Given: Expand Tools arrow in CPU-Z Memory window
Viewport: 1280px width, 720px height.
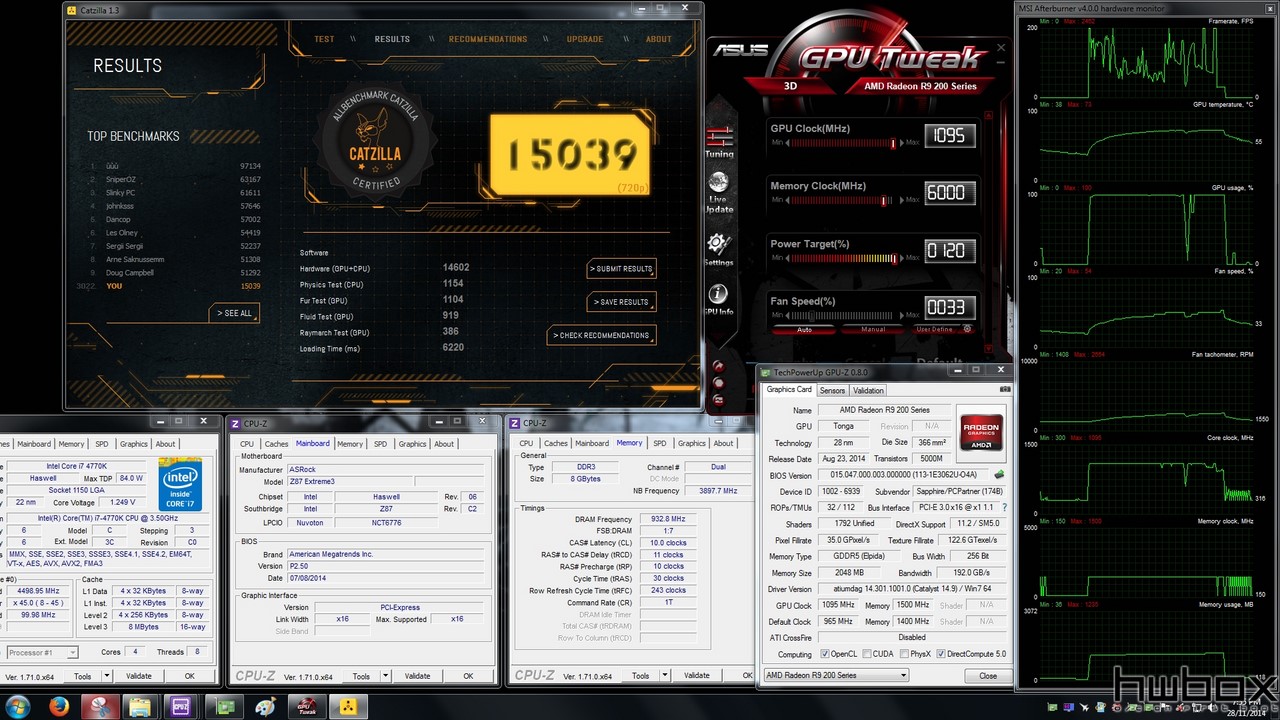Looking at the screenshot, I should pos(665,676).
